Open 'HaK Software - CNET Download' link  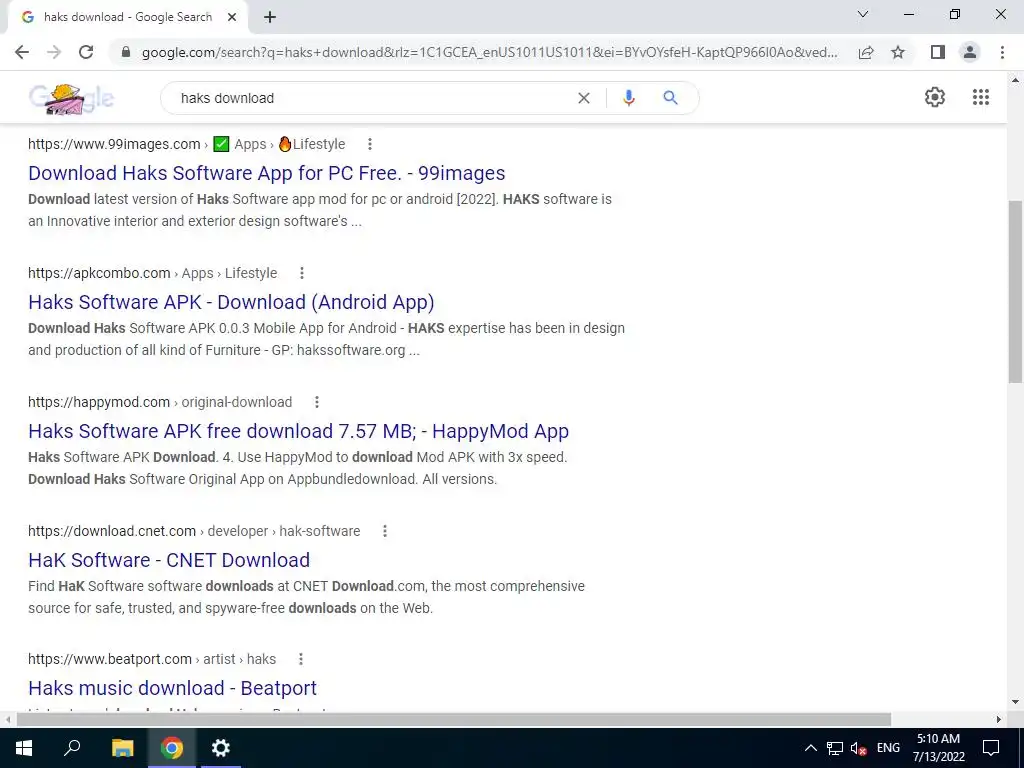click(169, 560)
